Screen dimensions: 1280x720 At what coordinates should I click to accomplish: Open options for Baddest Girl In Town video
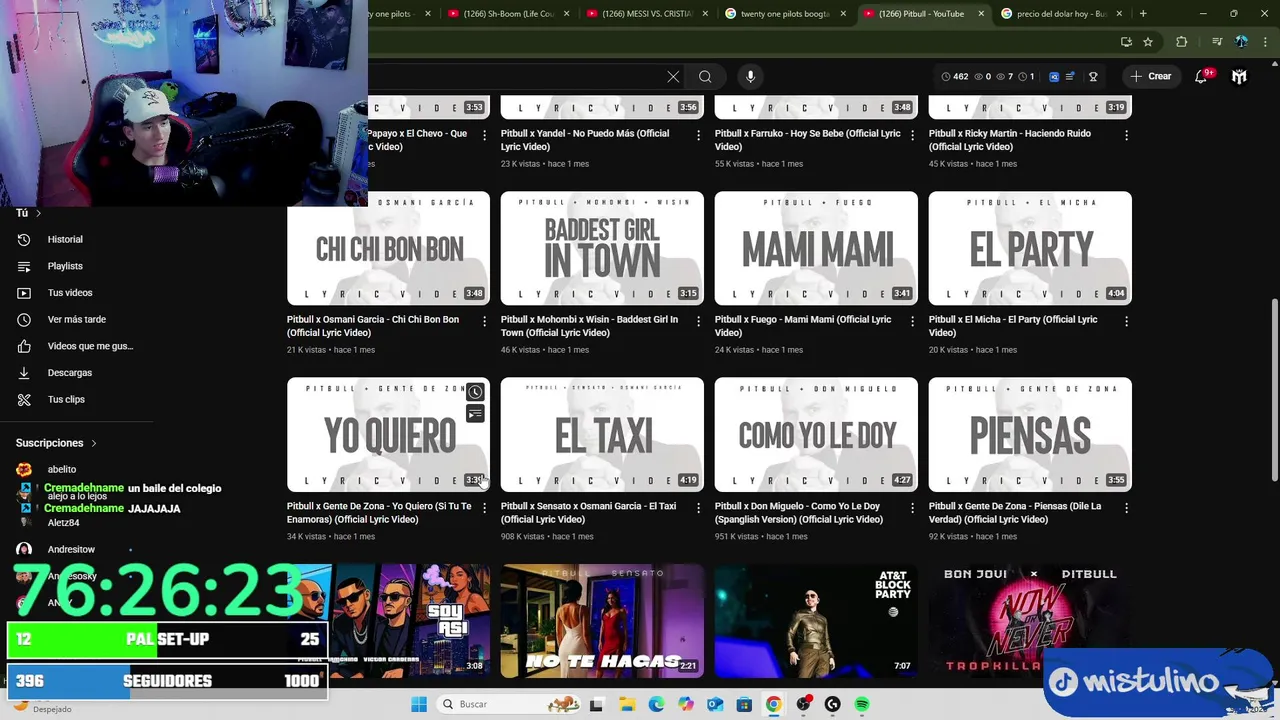click(x=698, y=322)
